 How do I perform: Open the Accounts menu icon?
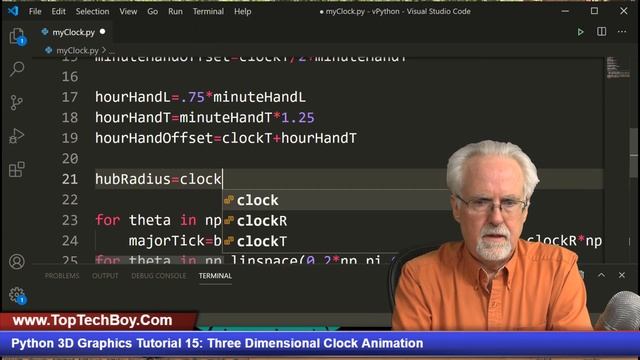pos(17,262)
